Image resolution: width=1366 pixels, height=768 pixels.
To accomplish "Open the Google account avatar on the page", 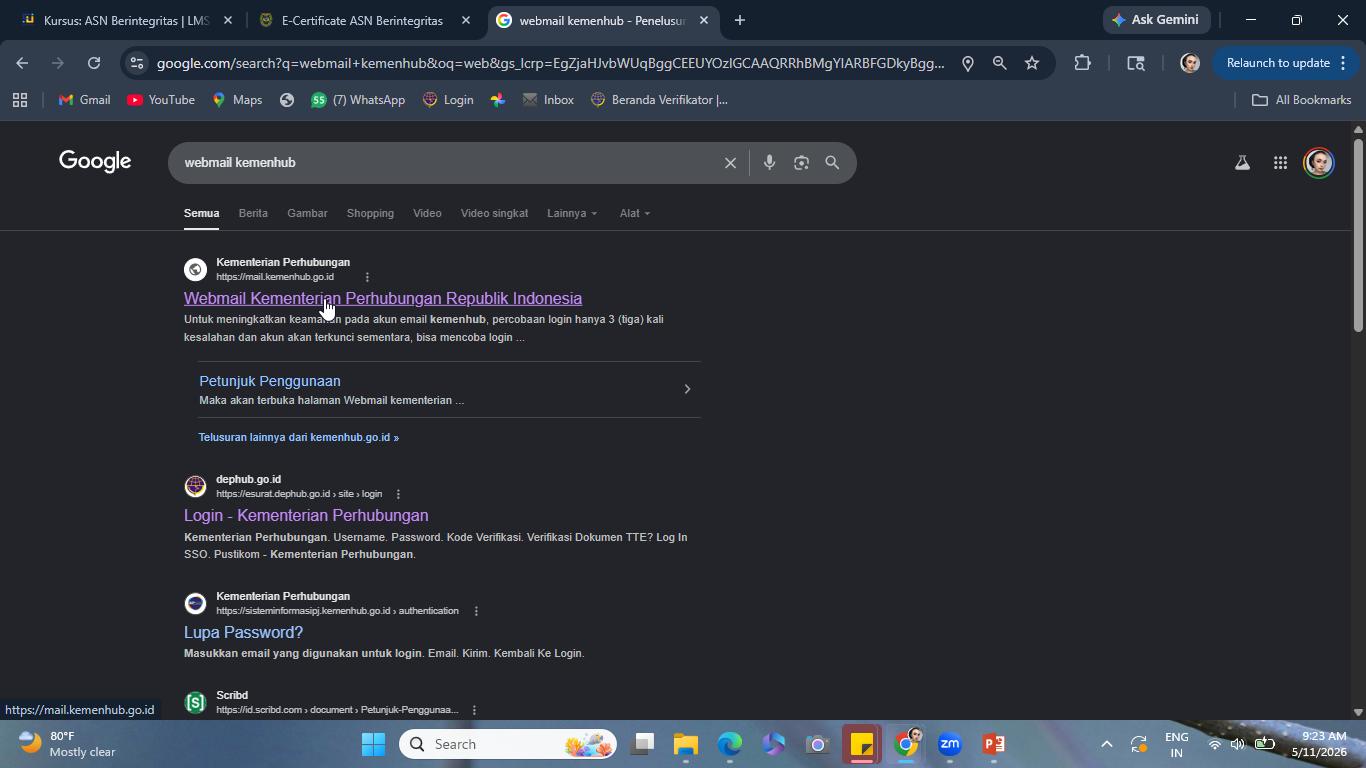I will coord(1319,163).
